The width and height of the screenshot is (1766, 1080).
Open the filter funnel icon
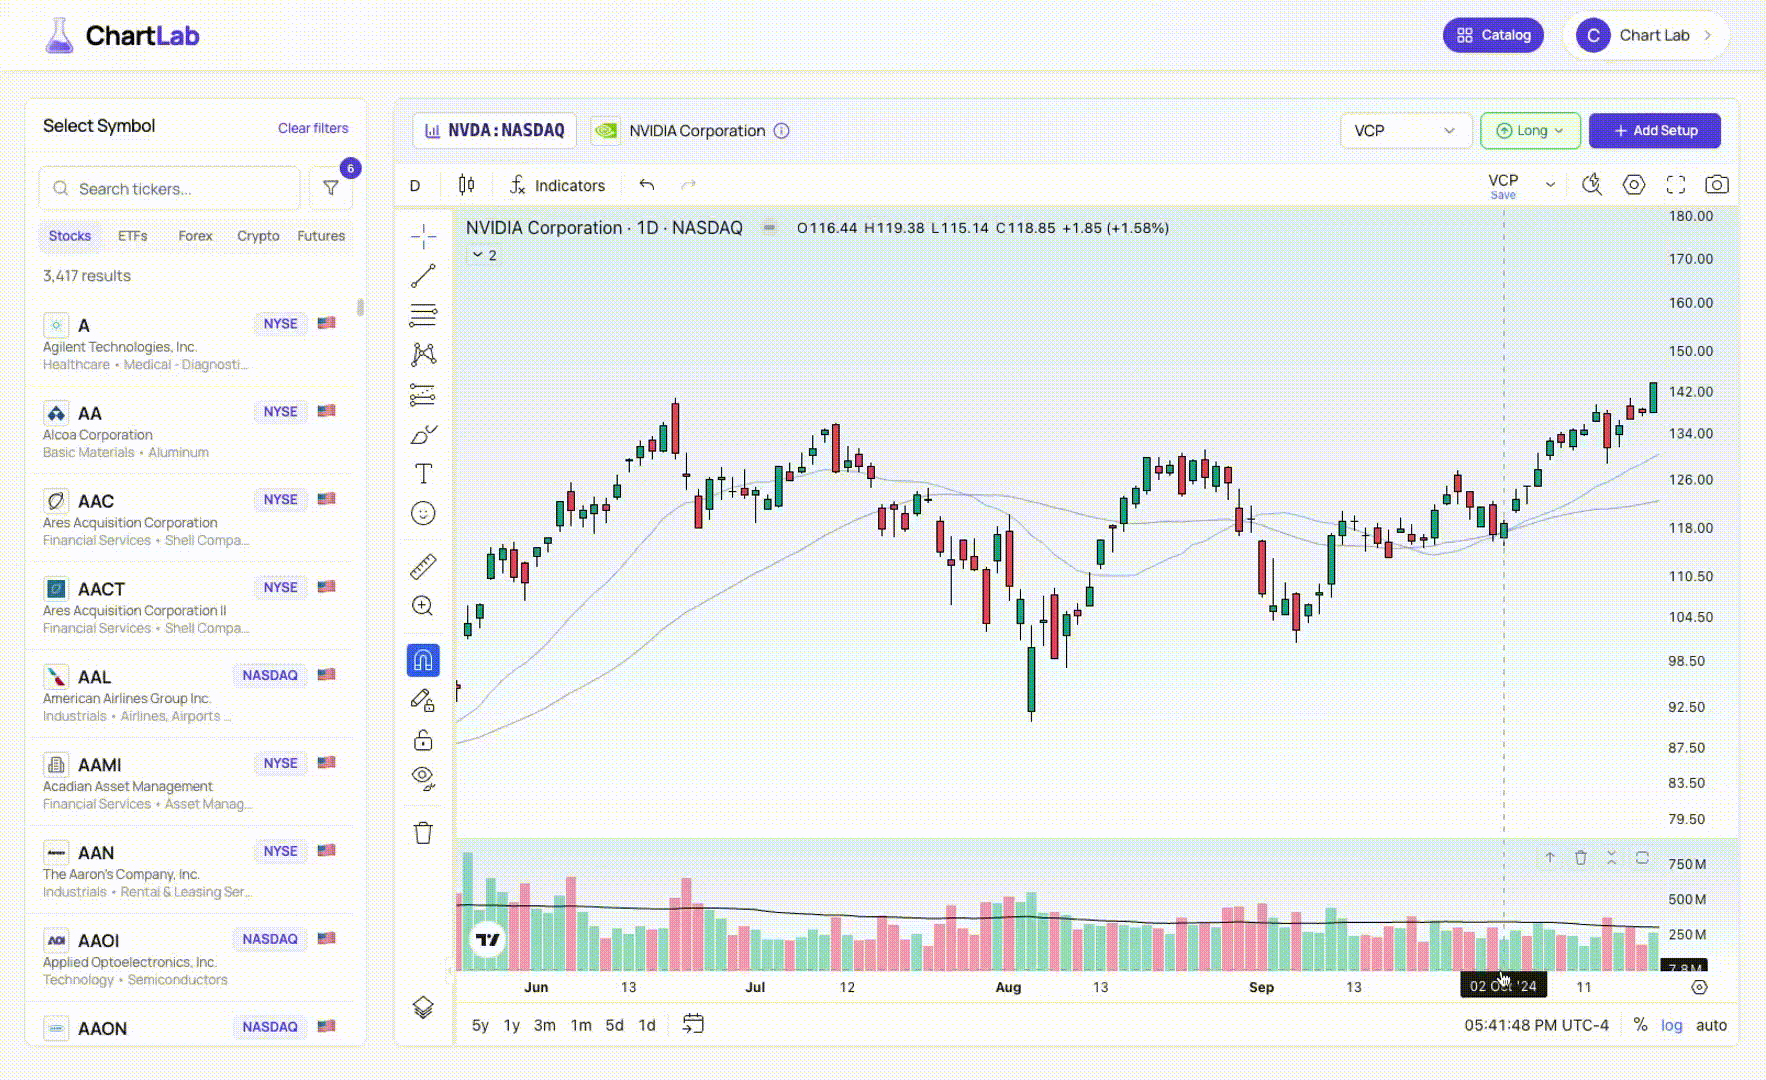[x=331, y=188]
